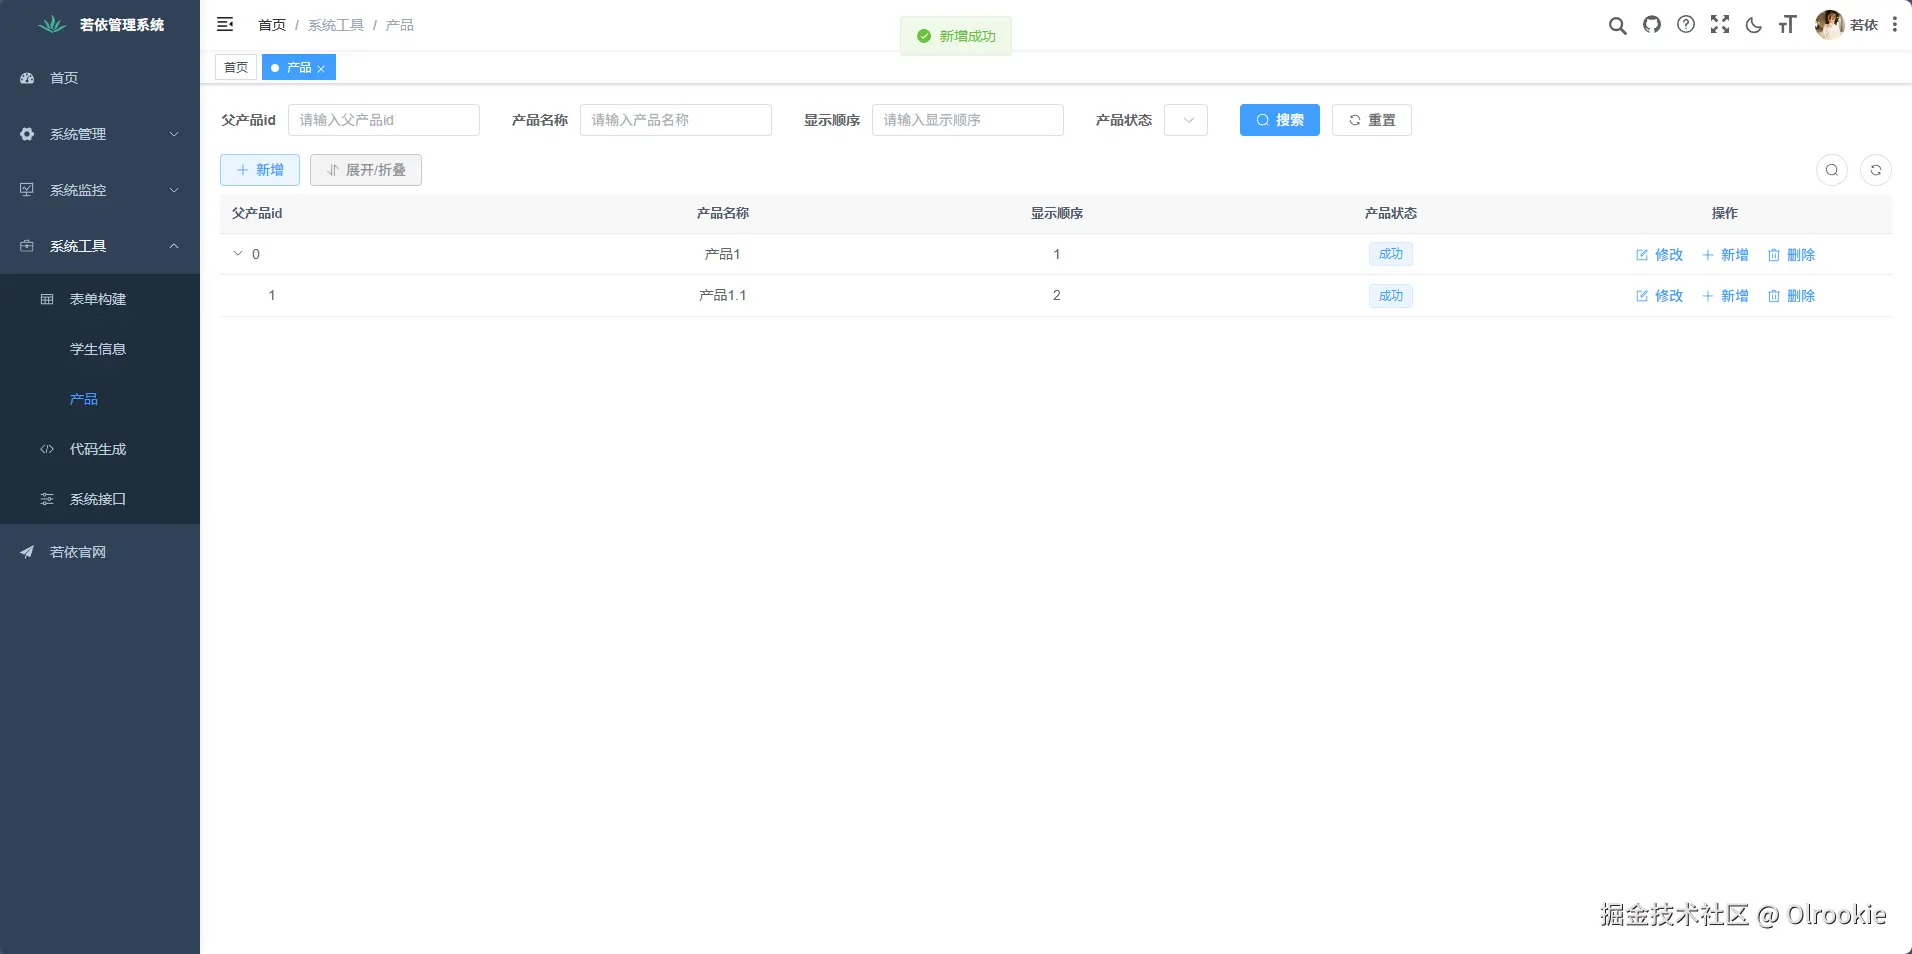Click the 重置 button
The width and height of the screenshot is (1912, 954).
pos(1372,120)
